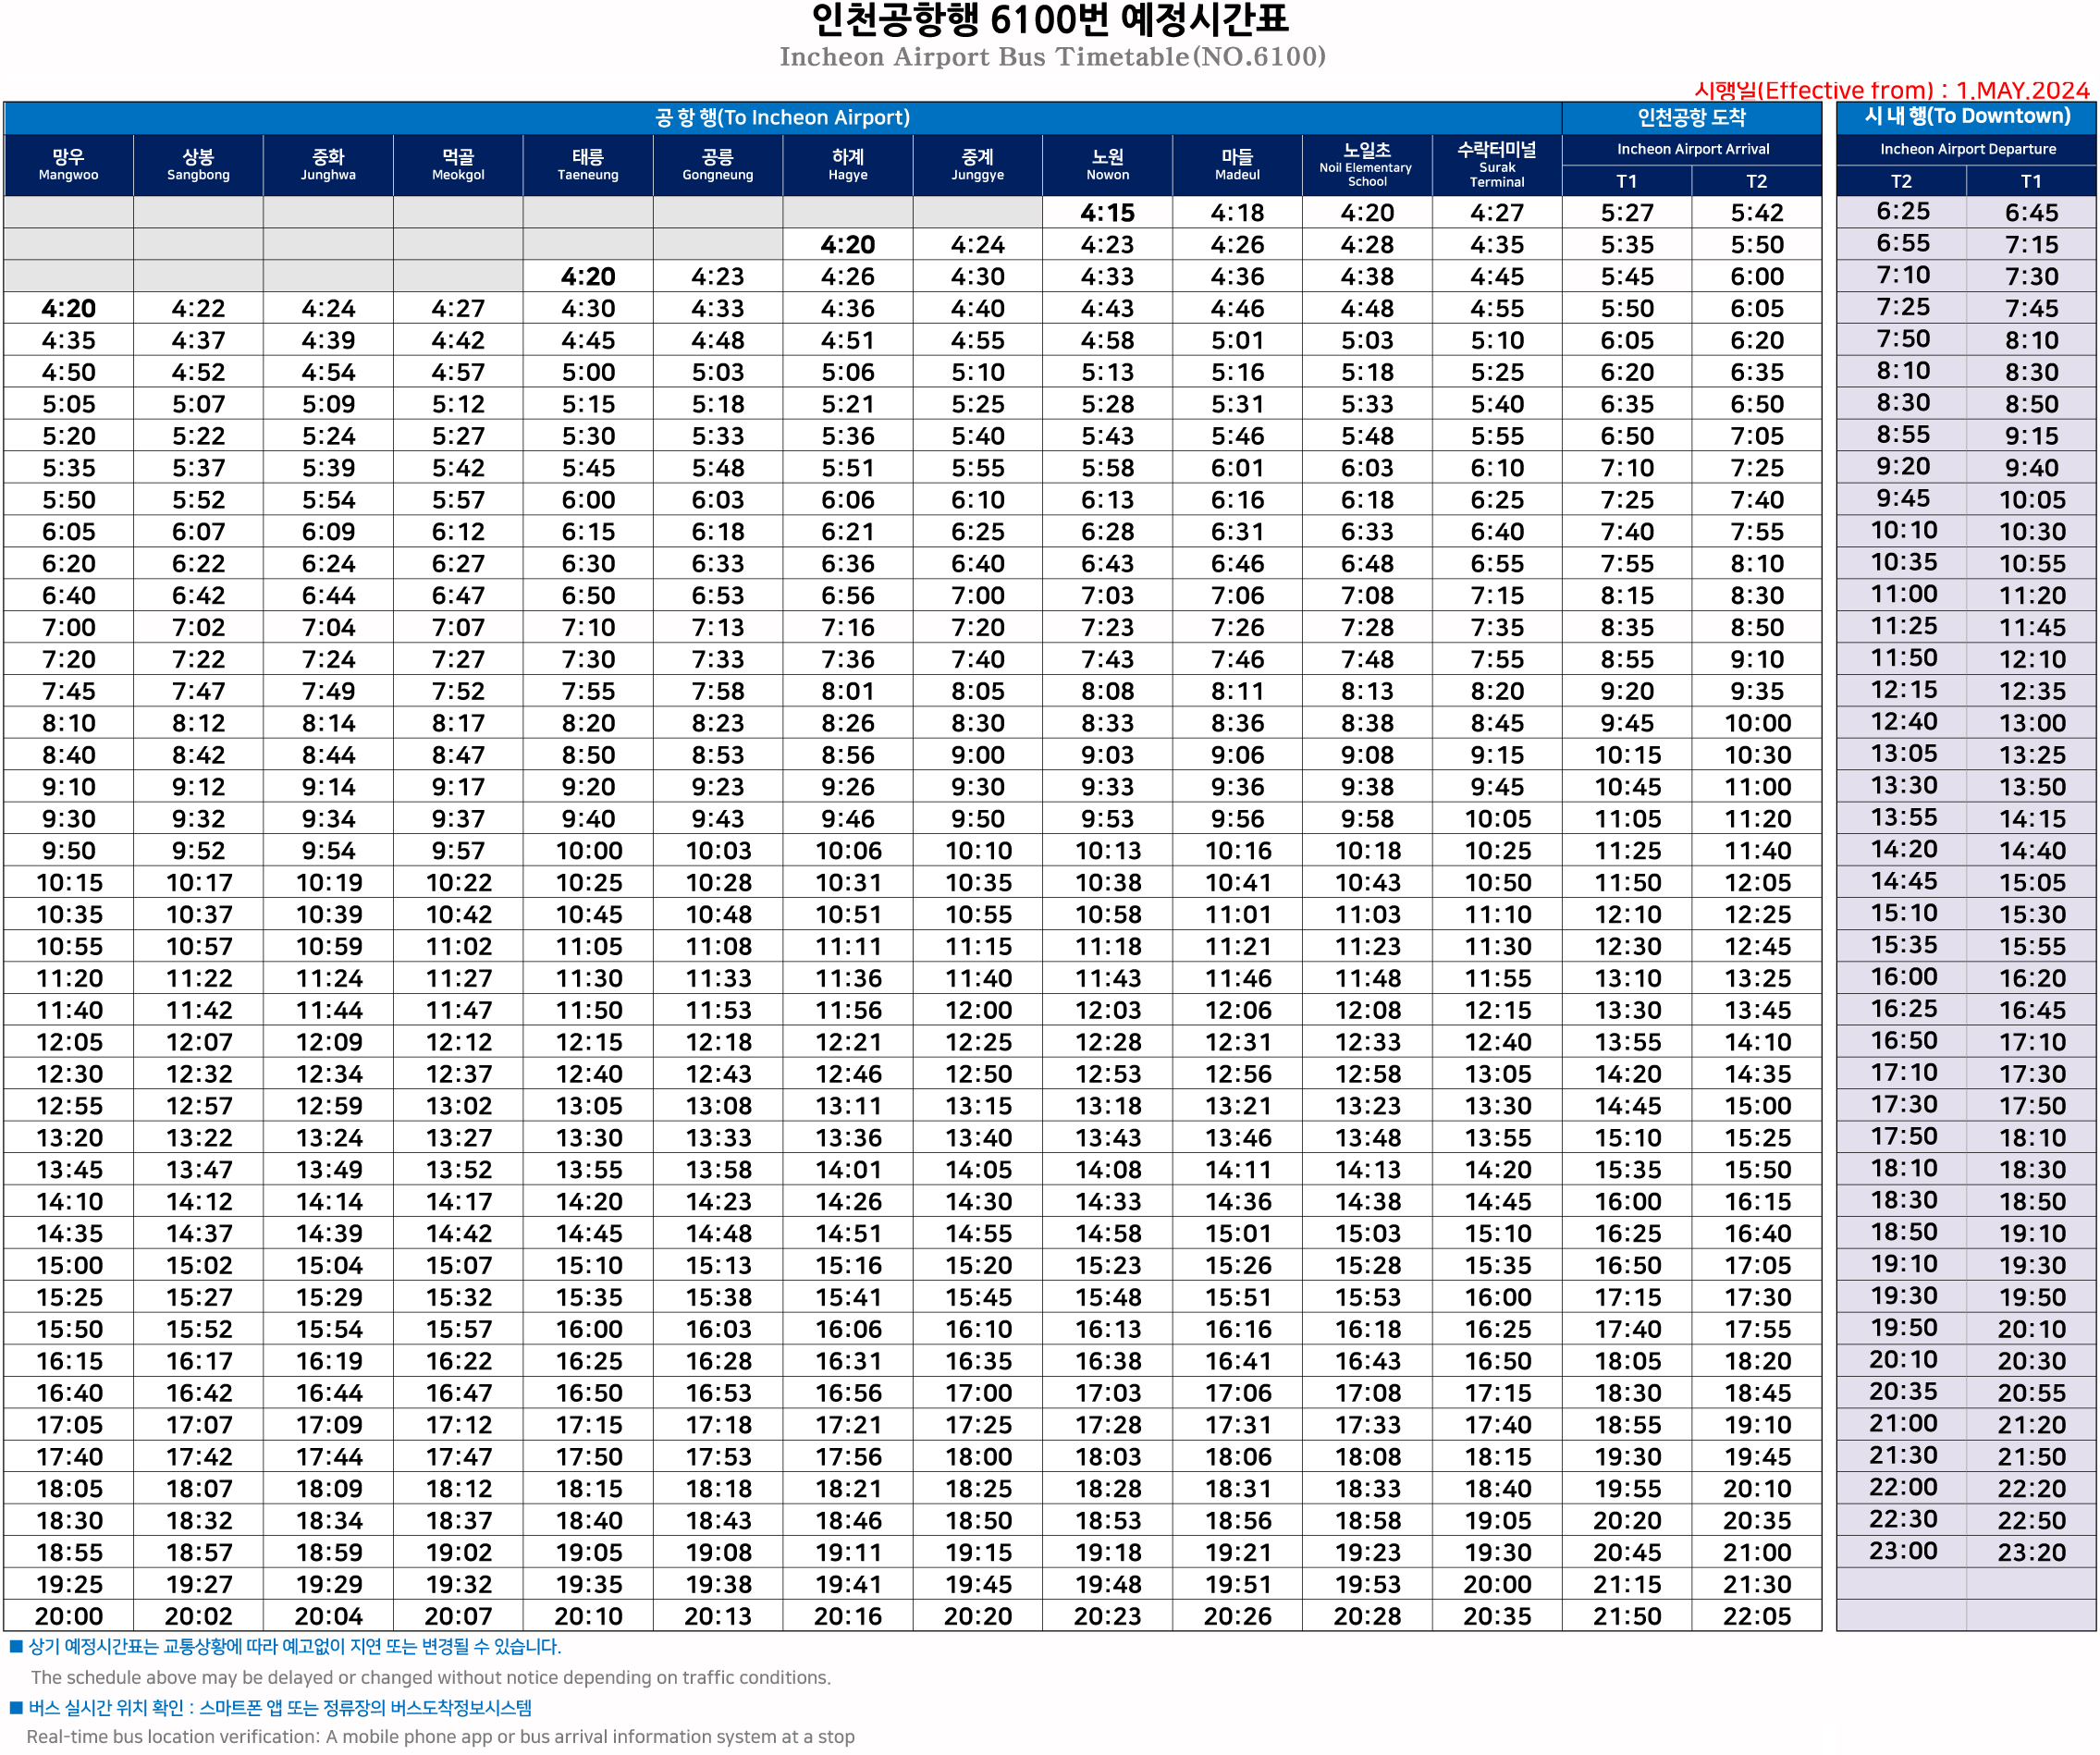Click the 'Meokgol' column header
The image size is (2100, 1755).
tap(458, 165)
